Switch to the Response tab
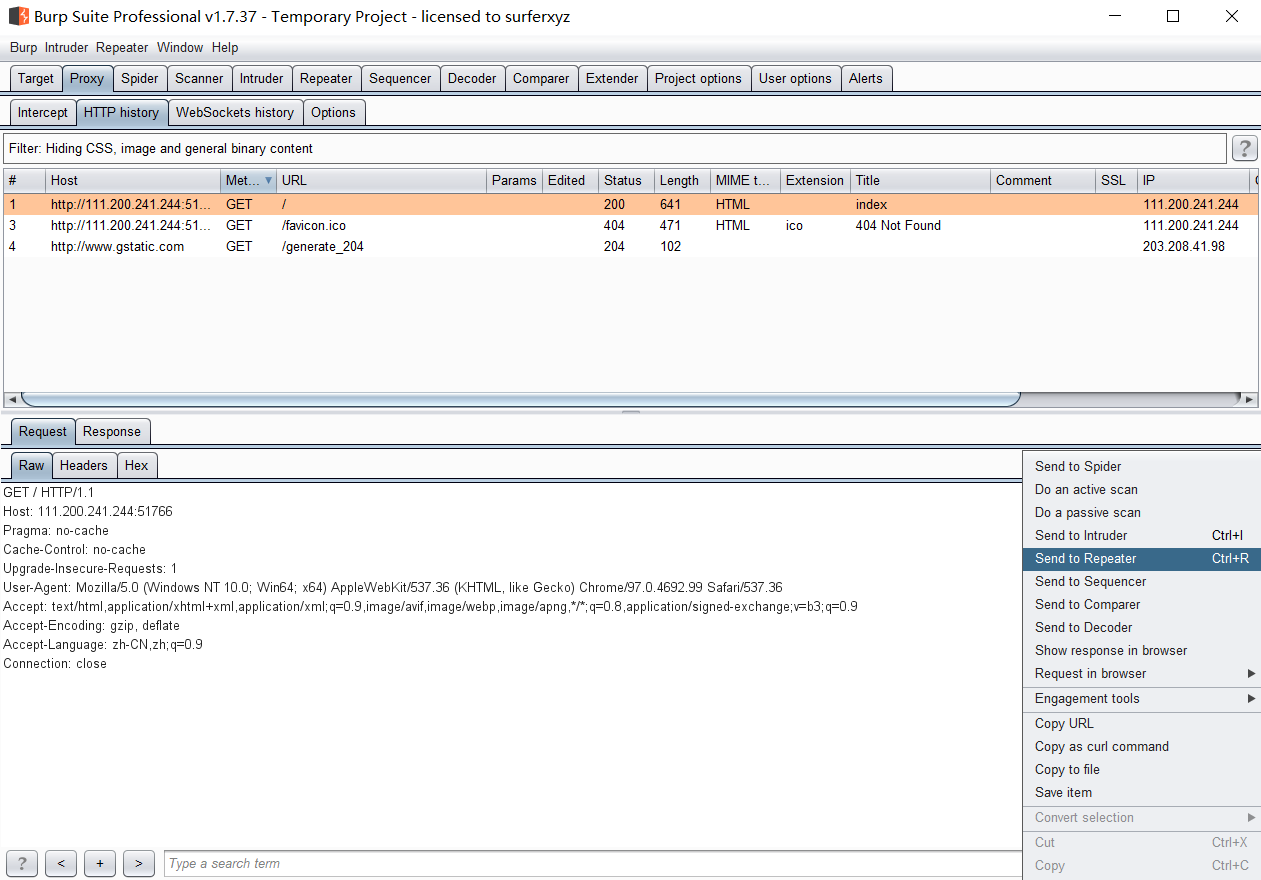This screenshot has height=880, width=1261. (112, 432)
